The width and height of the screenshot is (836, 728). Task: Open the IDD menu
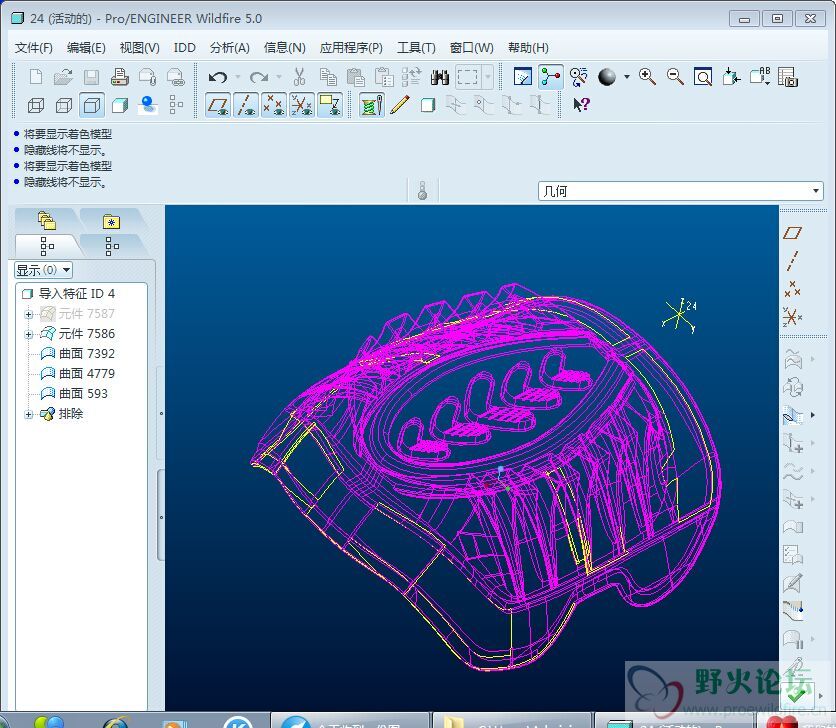[184, 48]
